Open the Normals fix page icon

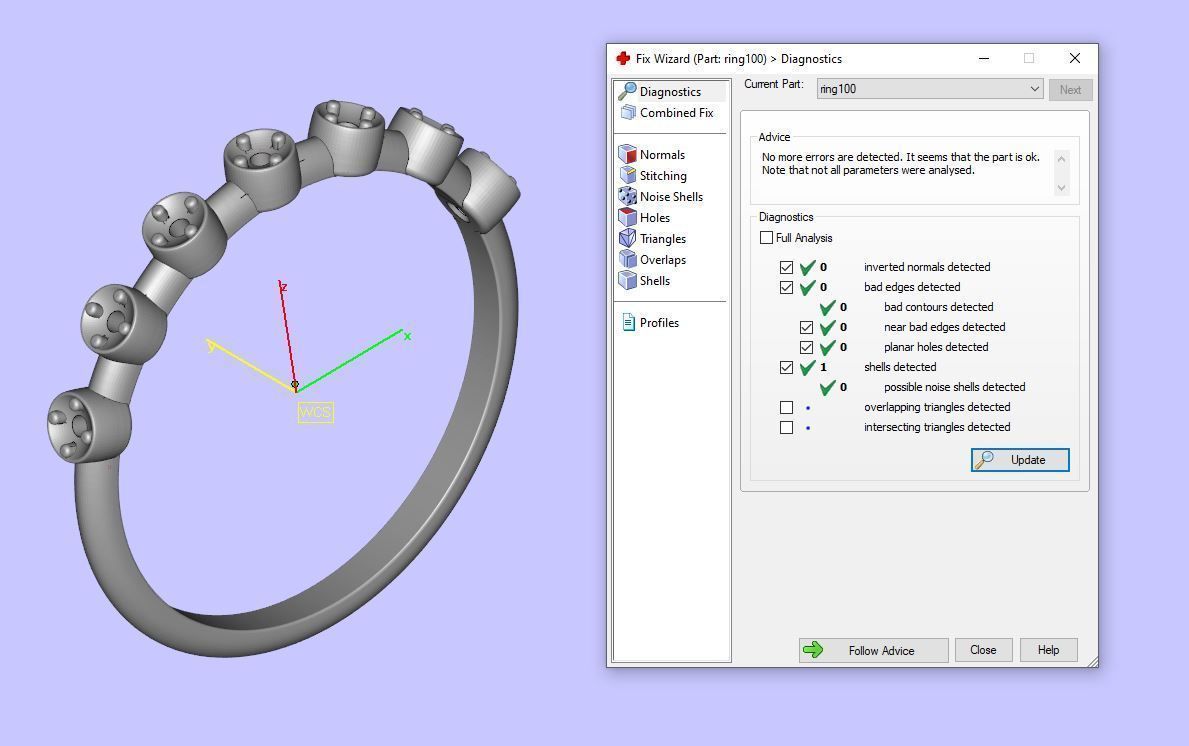pyautogui.click(x=628, y=155)
